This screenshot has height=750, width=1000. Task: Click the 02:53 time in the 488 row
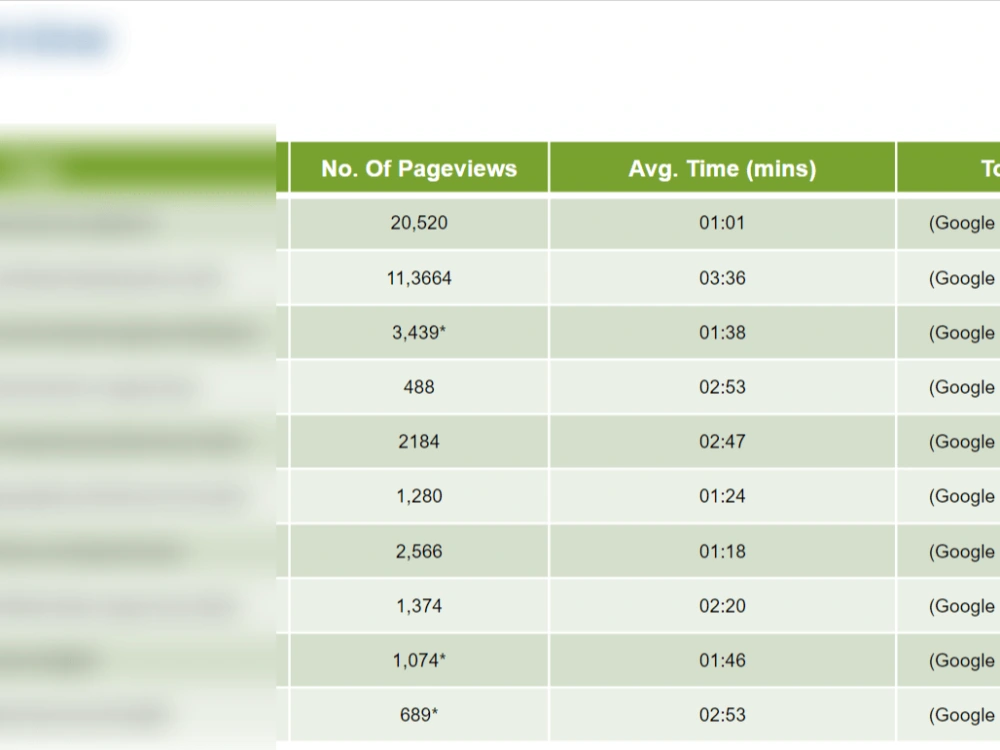tap(722, 387)
